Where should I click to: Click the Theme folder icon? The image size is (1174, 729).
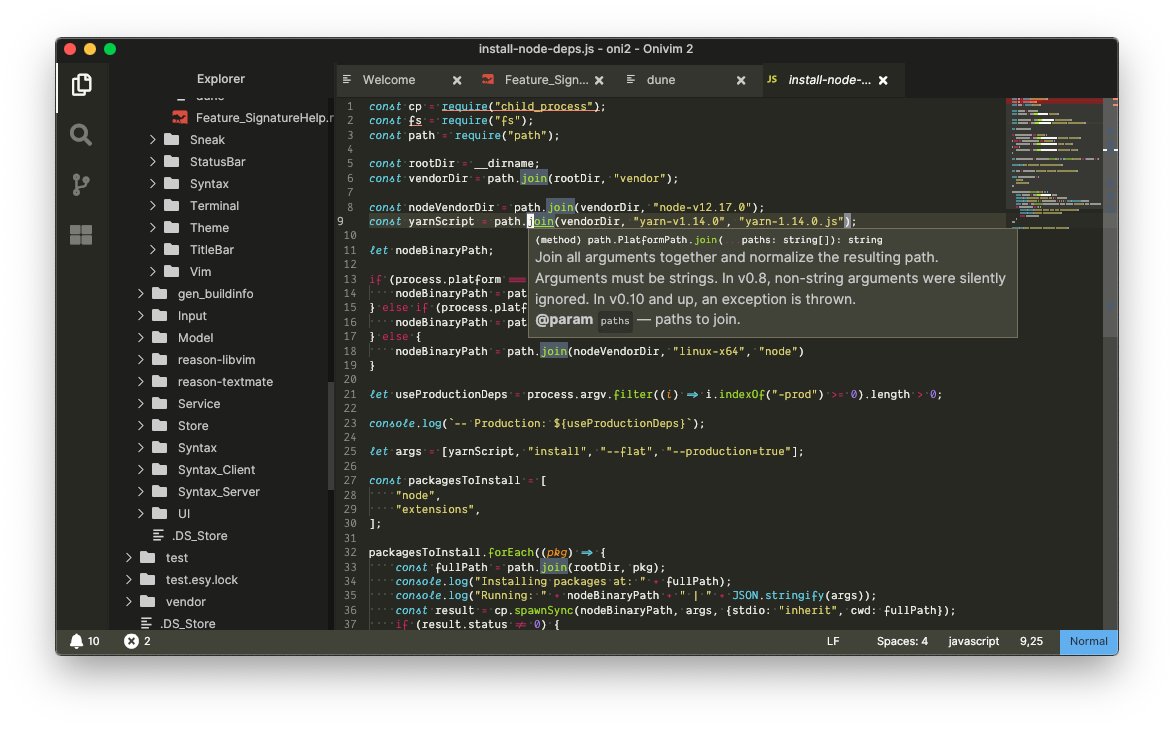pos(171,228)
